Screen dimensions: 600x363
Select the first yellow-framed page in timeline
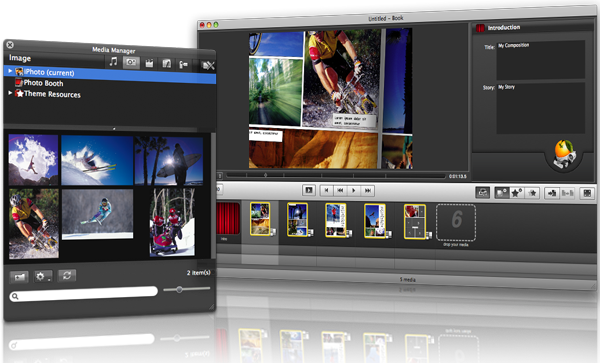click(x=260, y=219)
